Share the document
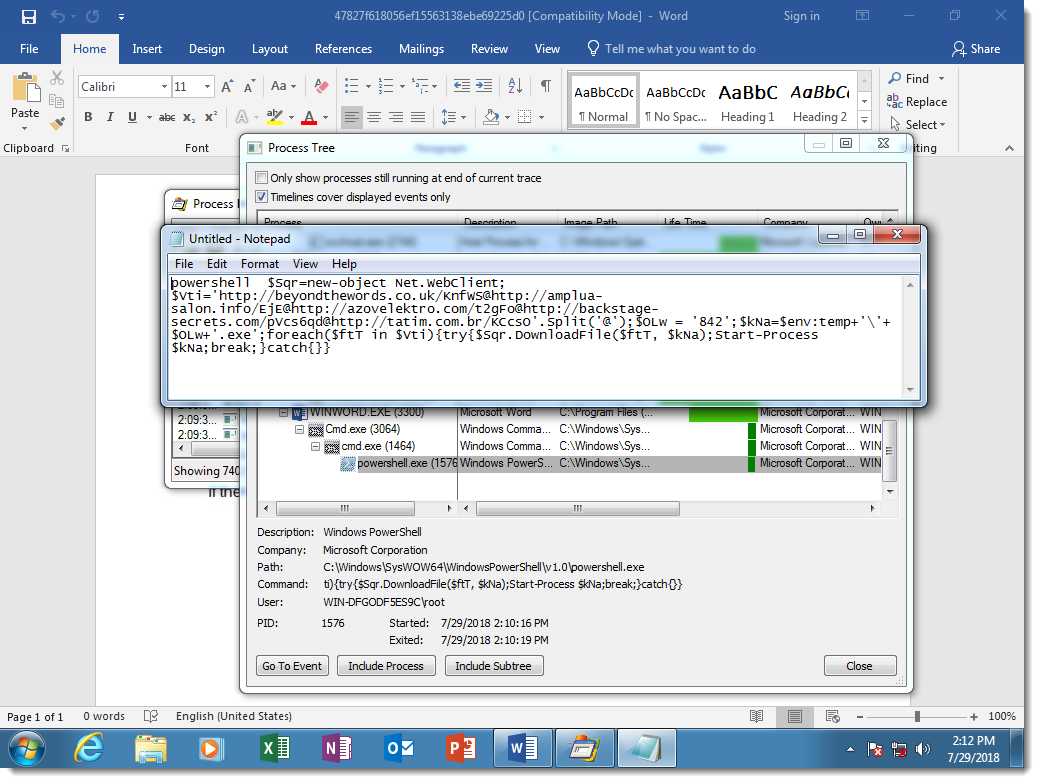 (976, 49)
